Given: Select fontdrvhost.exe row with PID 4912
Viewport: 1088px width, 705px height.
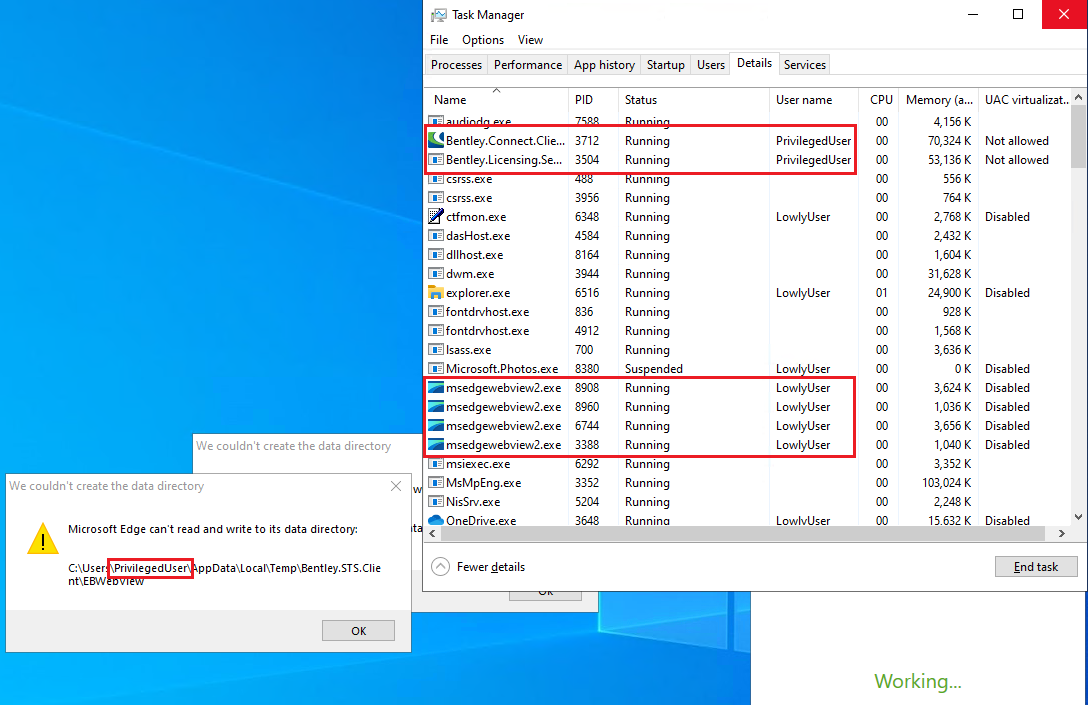Looking at the screenshot, I should pyautogui.click(x=749, y=330).
